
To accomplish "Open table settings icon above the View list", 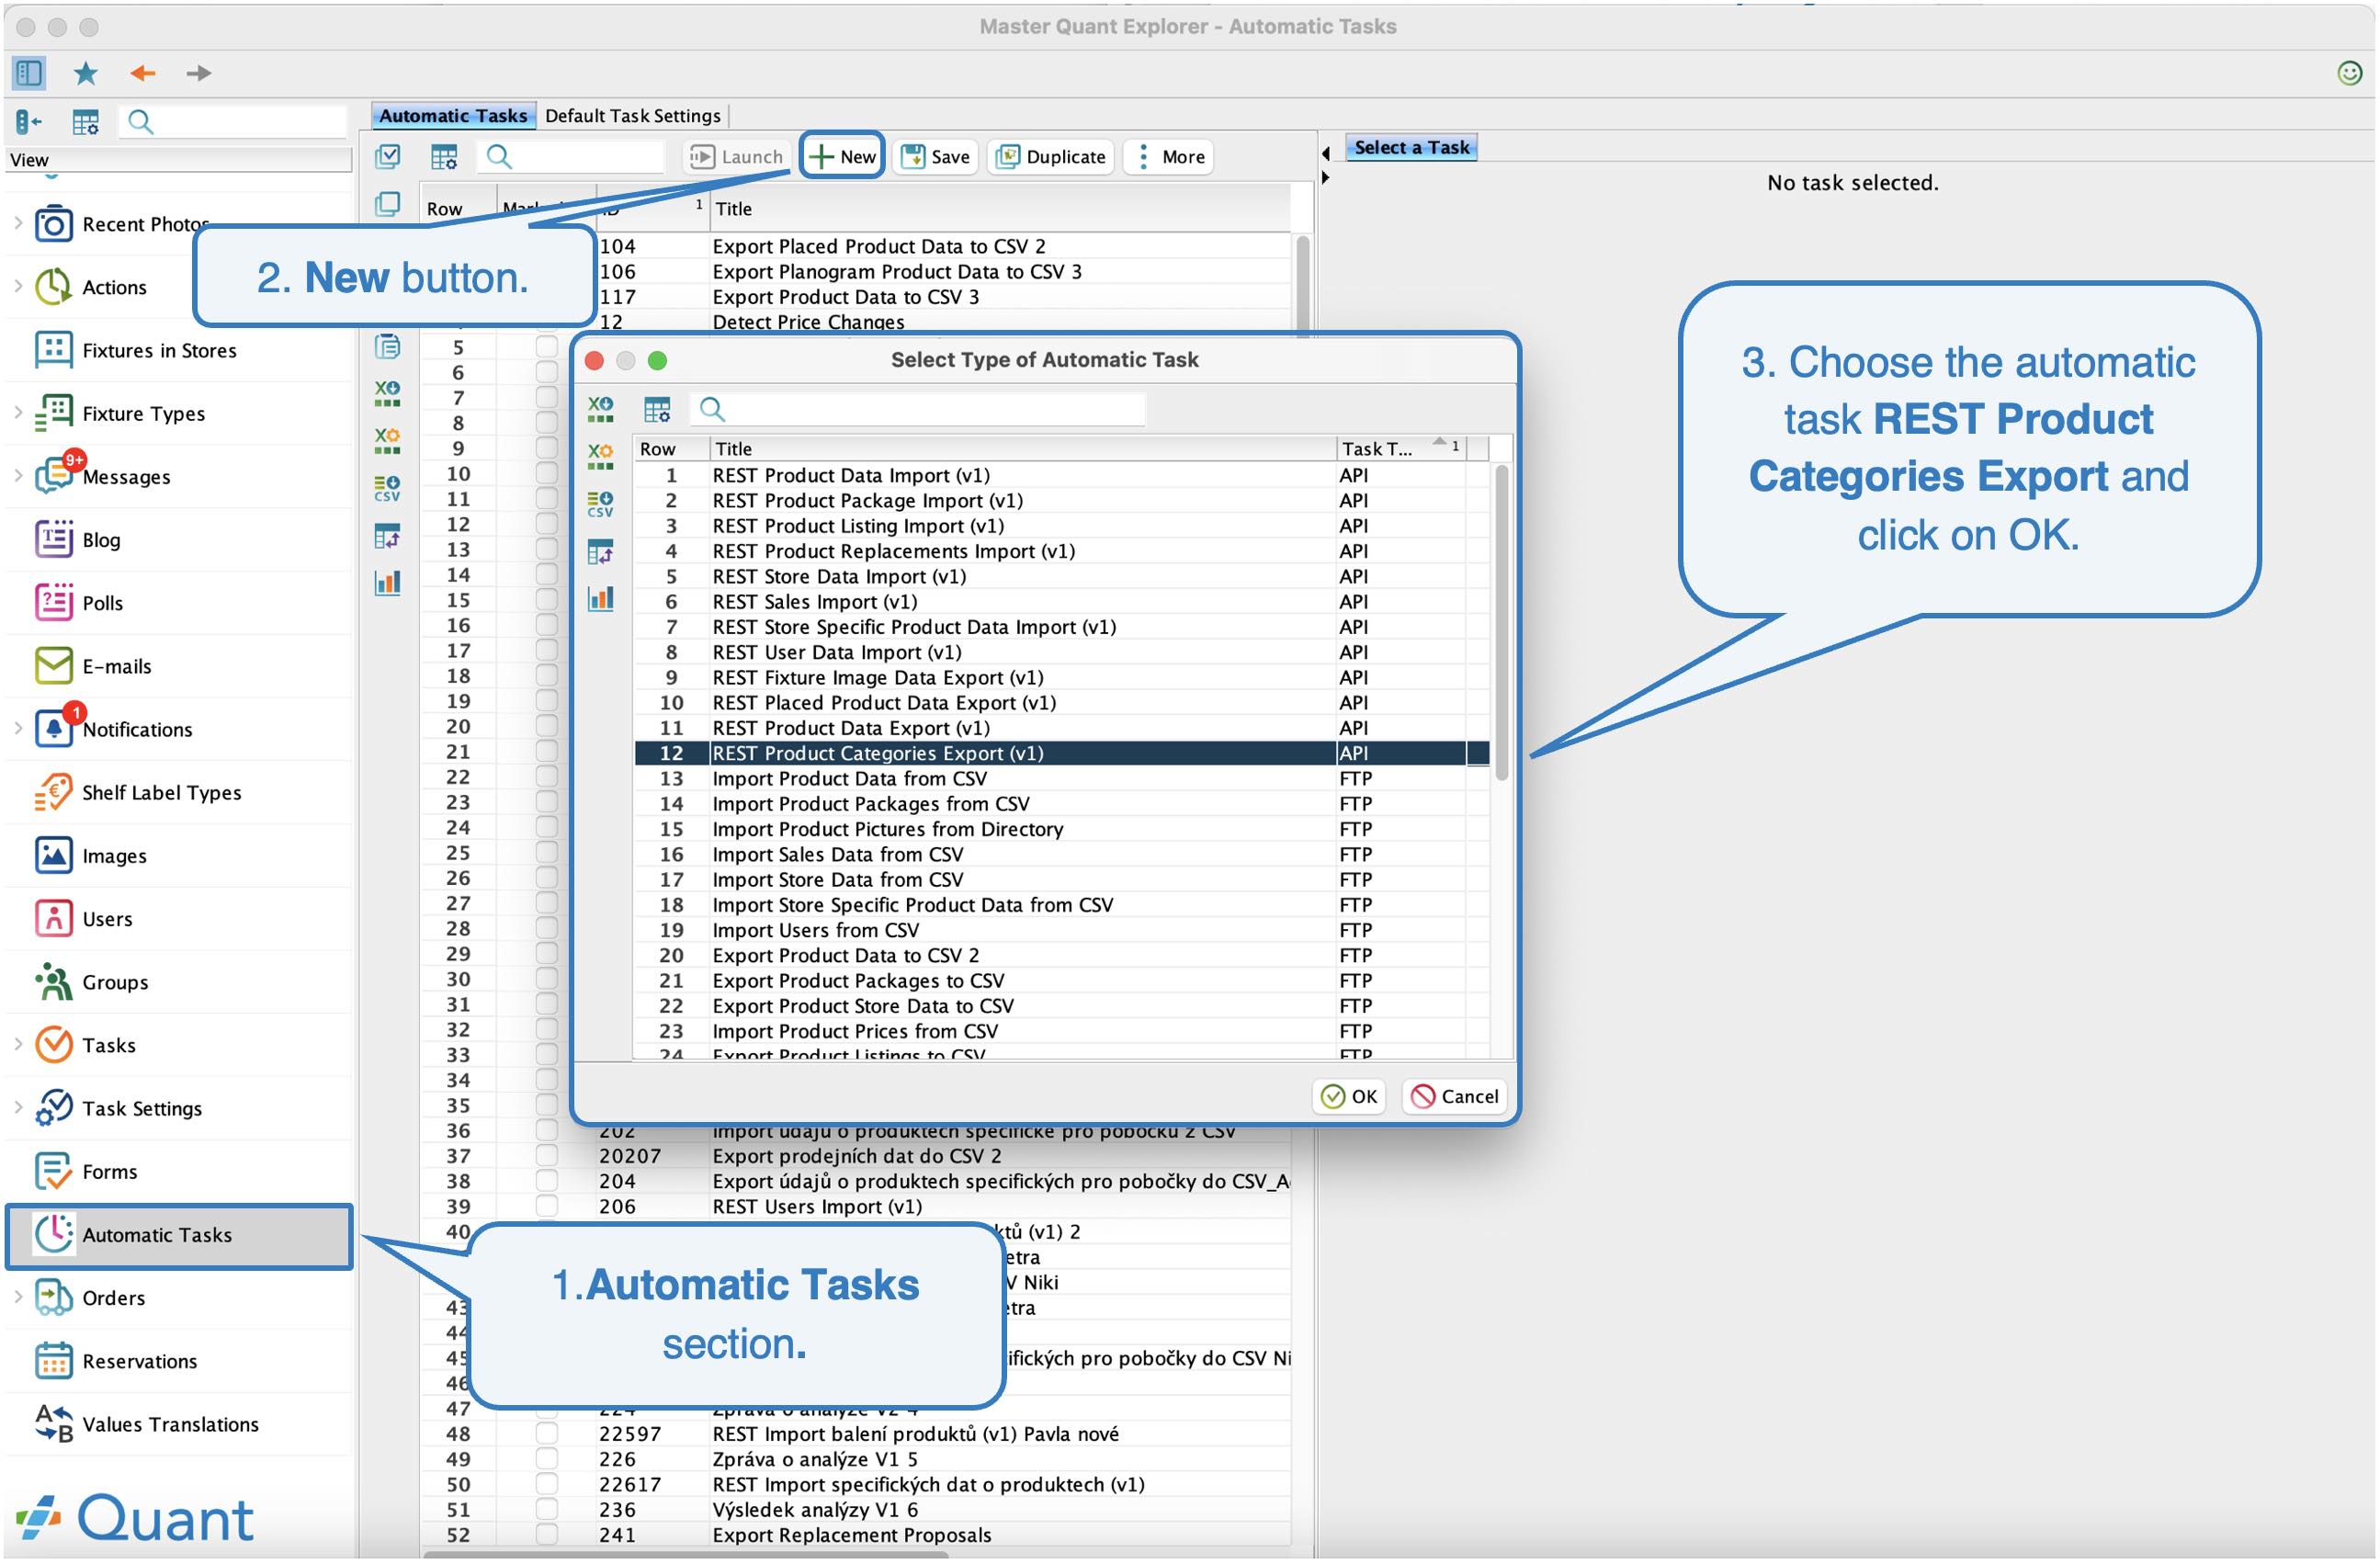I will 86,122.
